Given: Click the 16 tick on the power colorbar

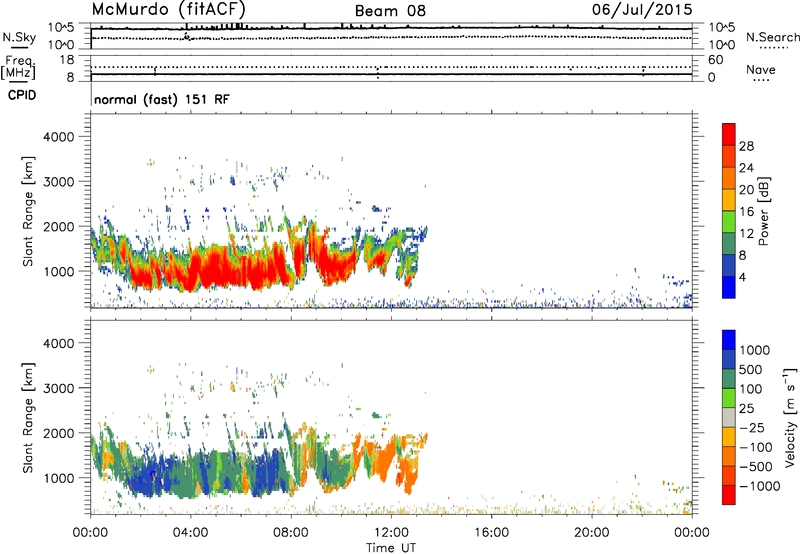Looking at the screenshot, I should tap(746, 212).
